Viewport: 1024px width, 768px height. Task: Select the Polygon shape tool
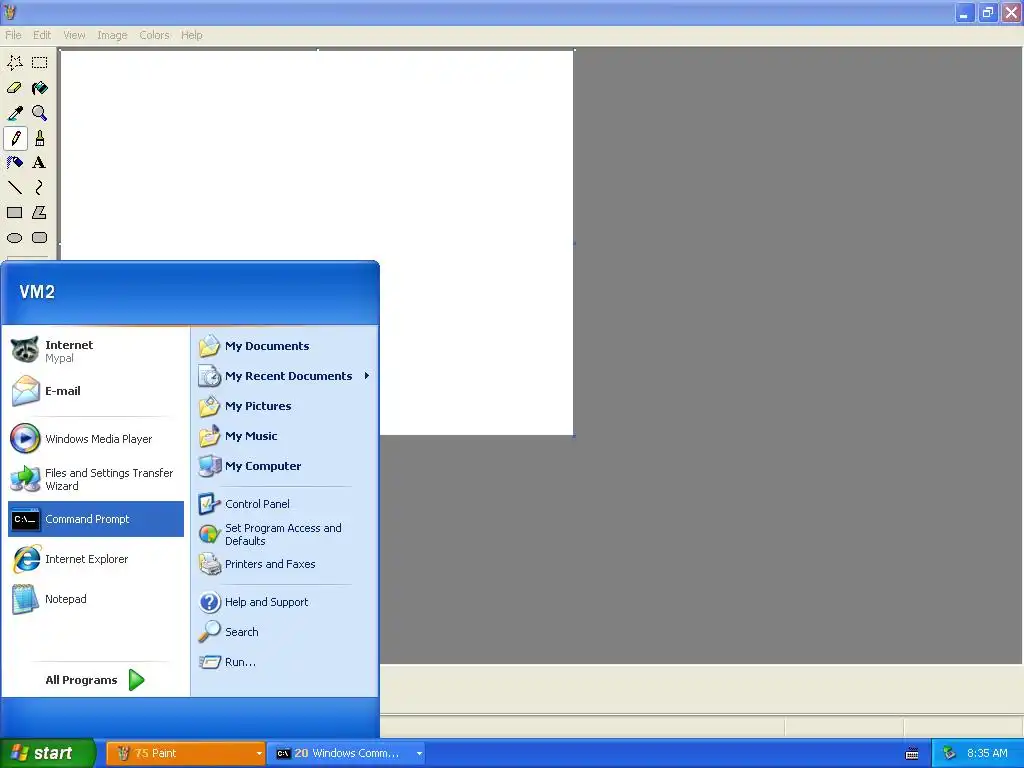pyautogui.click(x=40, y=213)
